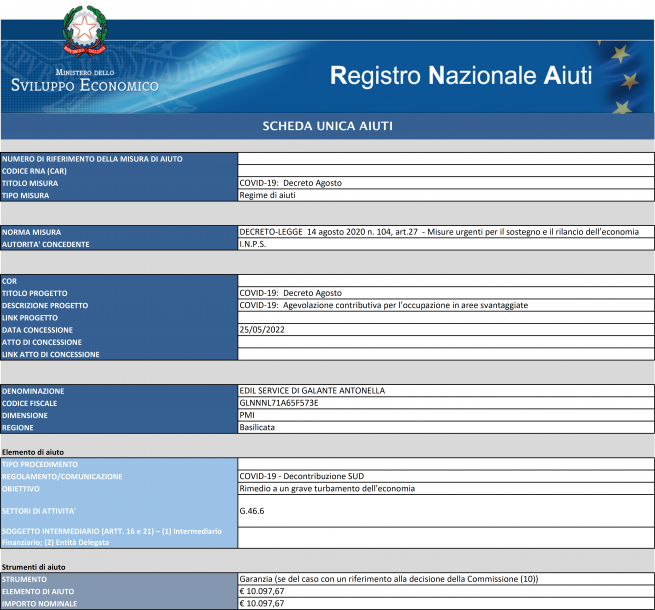Image resolution: width=655 pixels, height=610 pixels.
Task: Click the date '25/05/2022'
Action: point(262,330)
